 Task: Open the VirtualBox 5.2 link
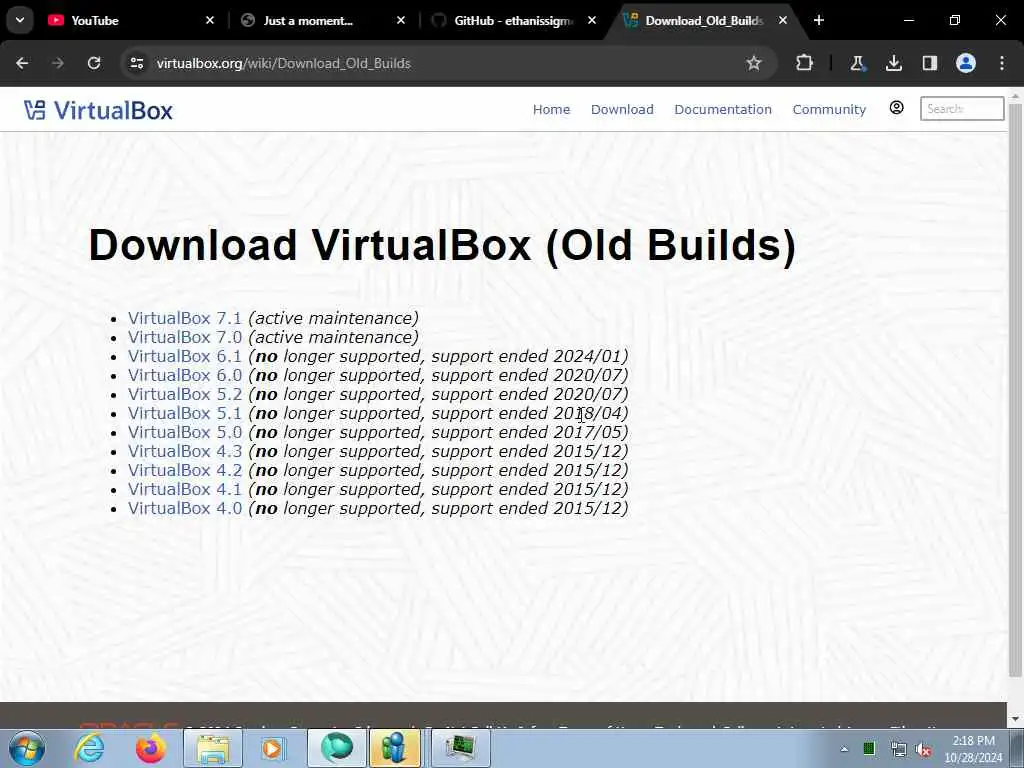(x=185, y=394)
